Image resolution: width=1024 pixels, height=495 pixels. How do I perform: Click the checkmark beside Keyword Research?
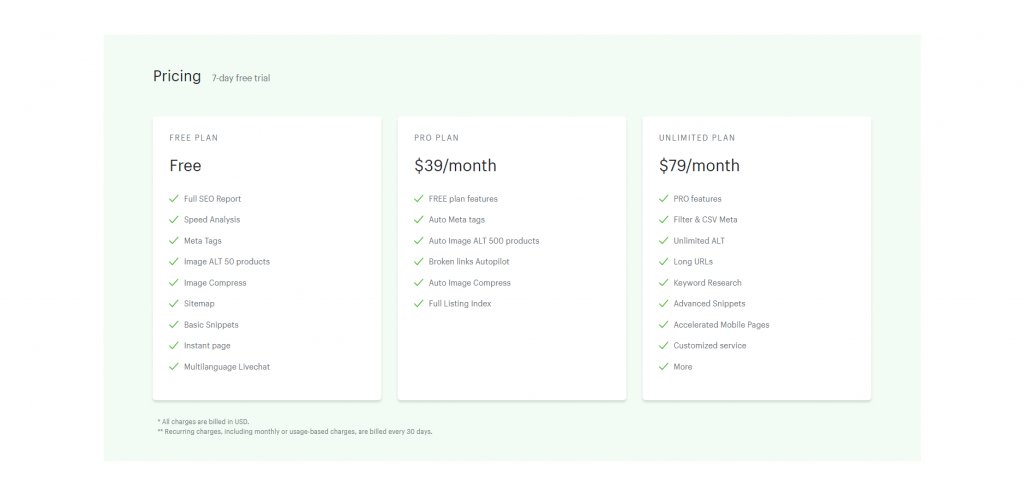[x=664, y=283]
